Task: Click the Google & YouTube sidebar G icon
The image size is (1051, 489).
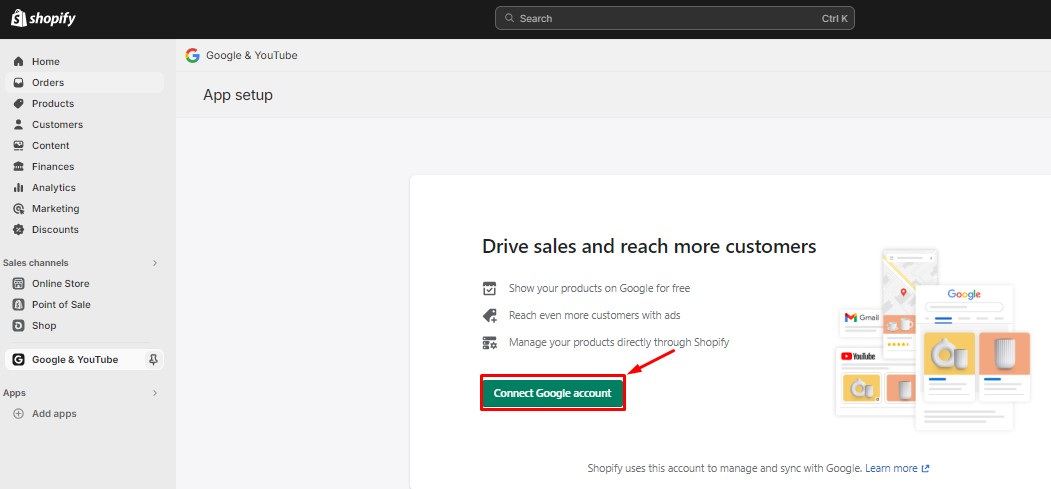Action: (x=19, y=360)
